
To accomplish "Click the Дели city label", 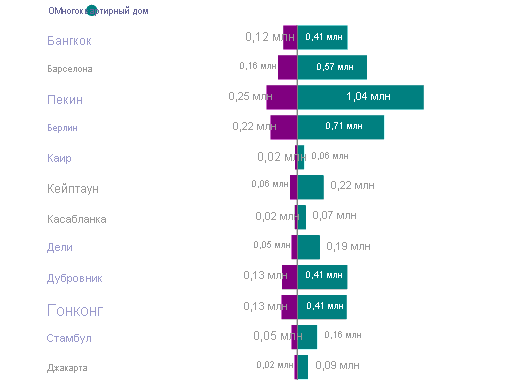I will pyautogui.click(x=60, y=247).
